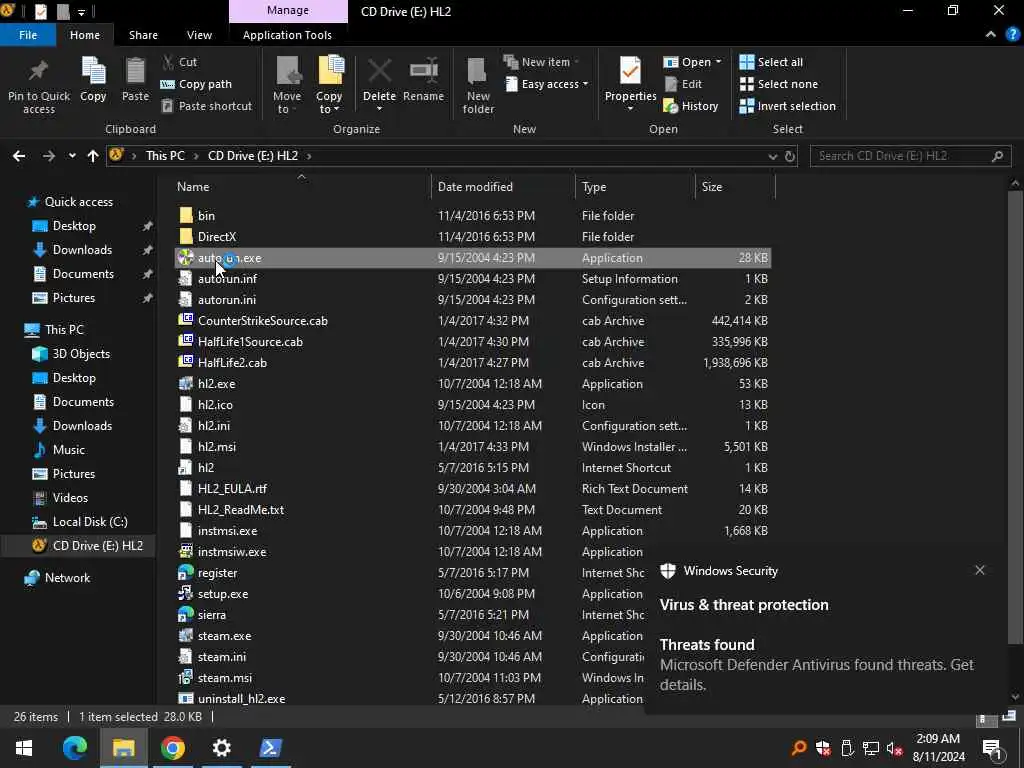Click the Copy path command
The image size is (1024, 768).
click(196, 84)
